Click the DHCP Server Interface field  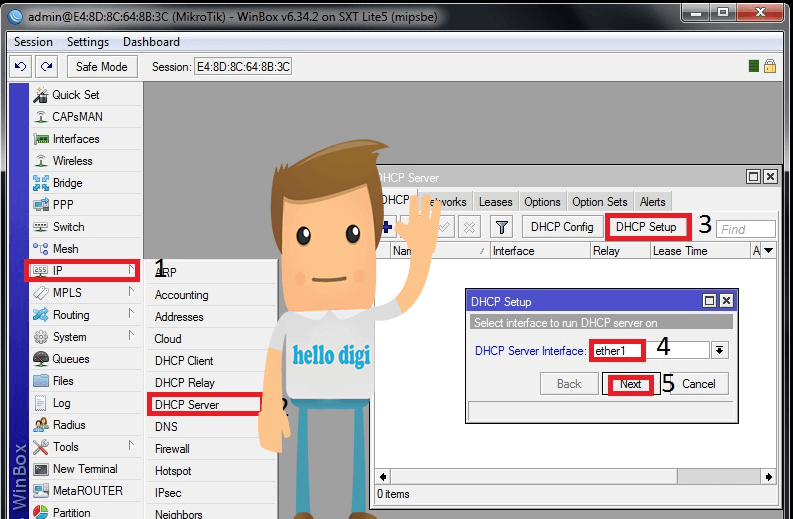[650, 350]
